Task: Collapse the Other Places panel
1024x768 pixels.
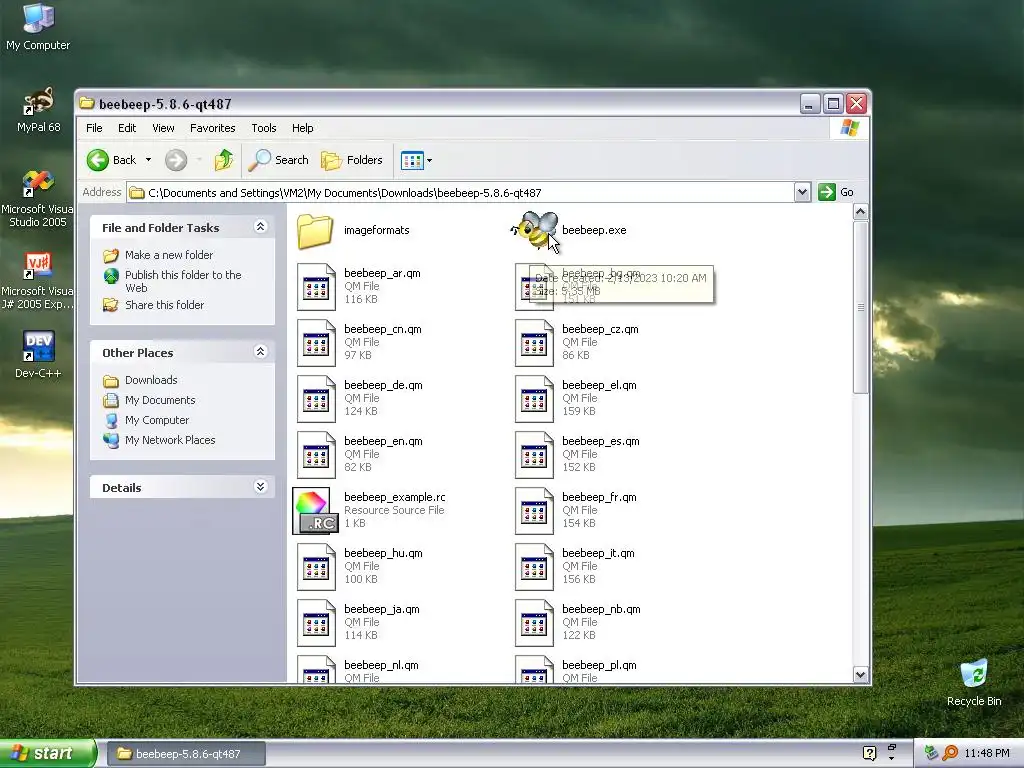Action: tap(260, 352)
